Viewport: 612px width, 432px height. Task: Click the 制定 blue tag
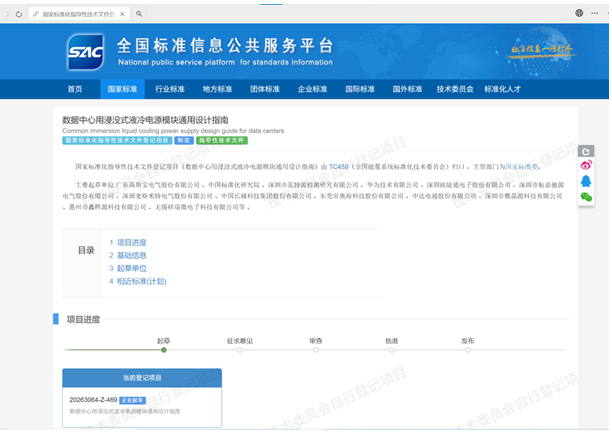(183, 140)
